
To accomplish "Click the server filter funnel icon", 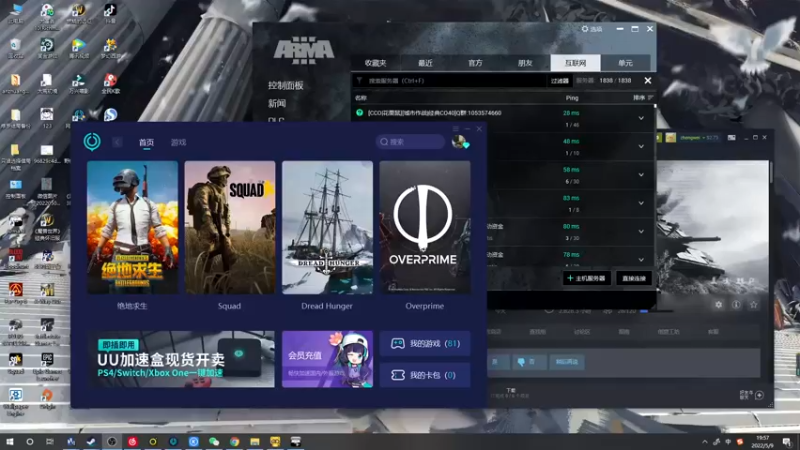I will [359, 81].
